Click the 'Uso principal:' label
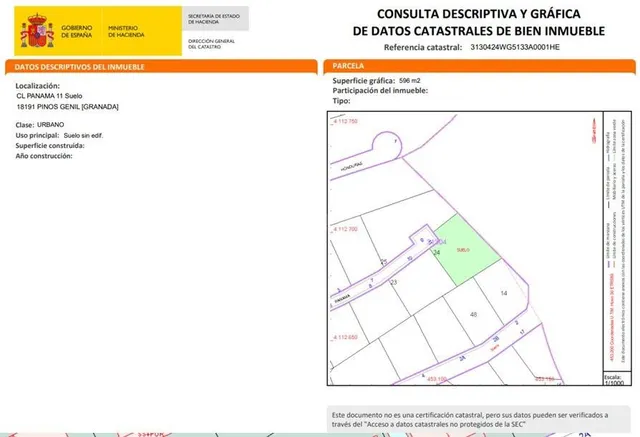This screenshot has height=437, width=640. tap(37, 135)
